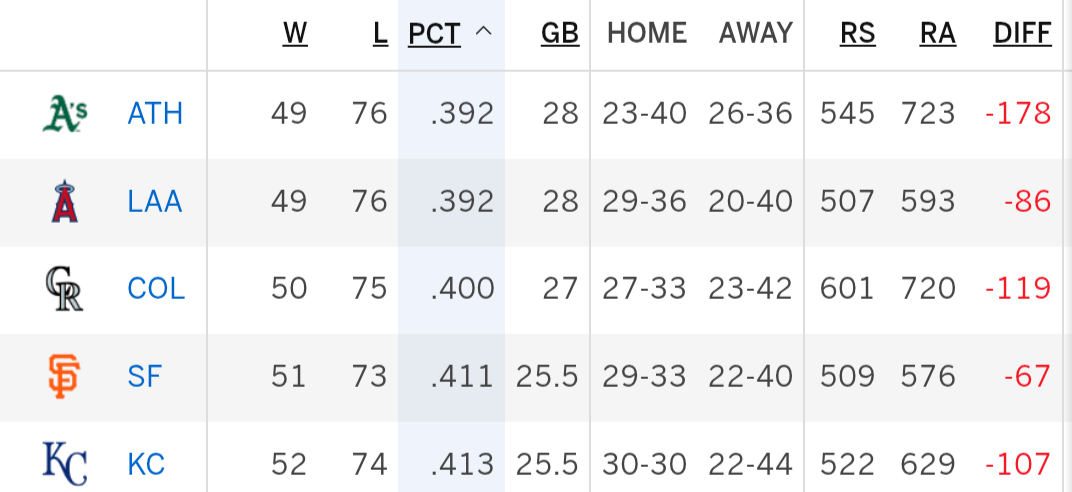
Task: Sort by RA runs allowed header
Action: (937, 33)
